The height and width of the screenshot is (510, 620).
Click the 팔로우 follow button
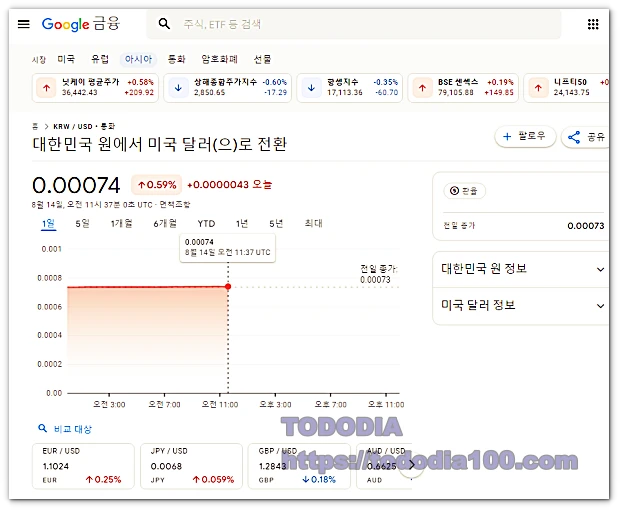[525, 137]
